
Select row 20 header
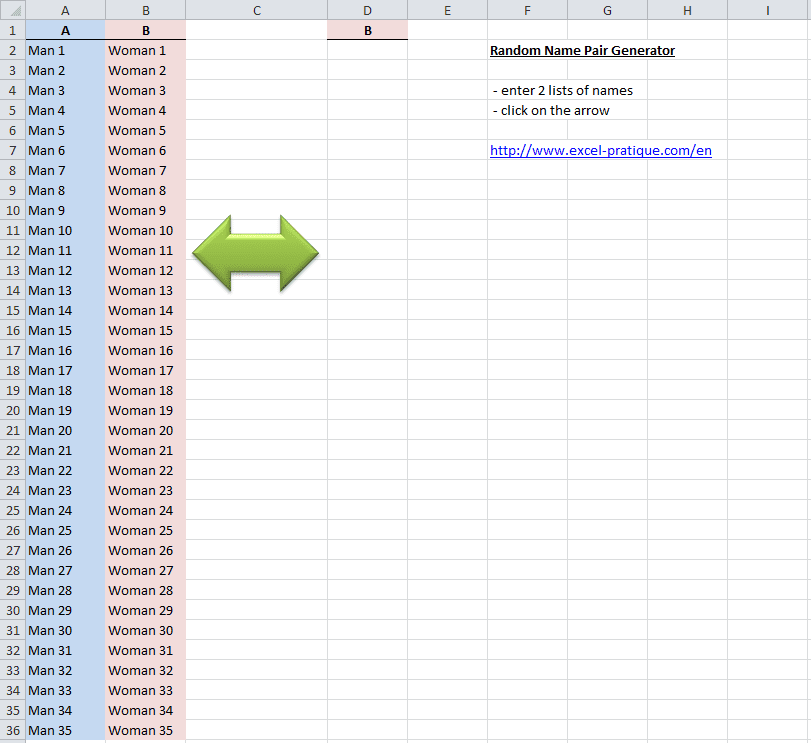pos(13,411)
